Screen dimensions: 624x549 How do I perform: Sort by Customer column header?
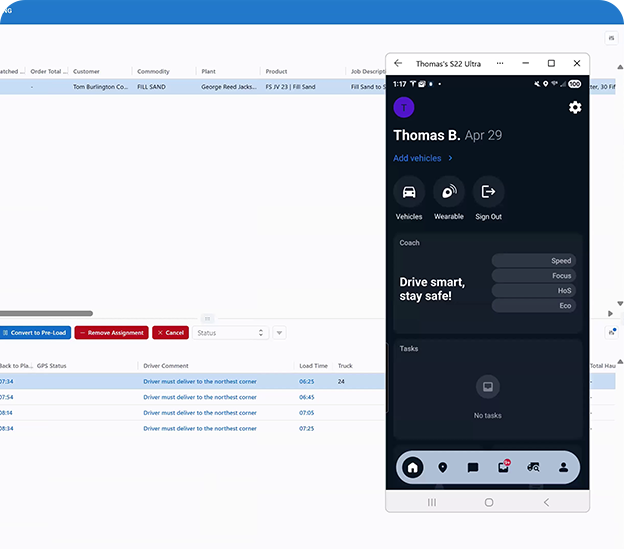pos(86,72)
